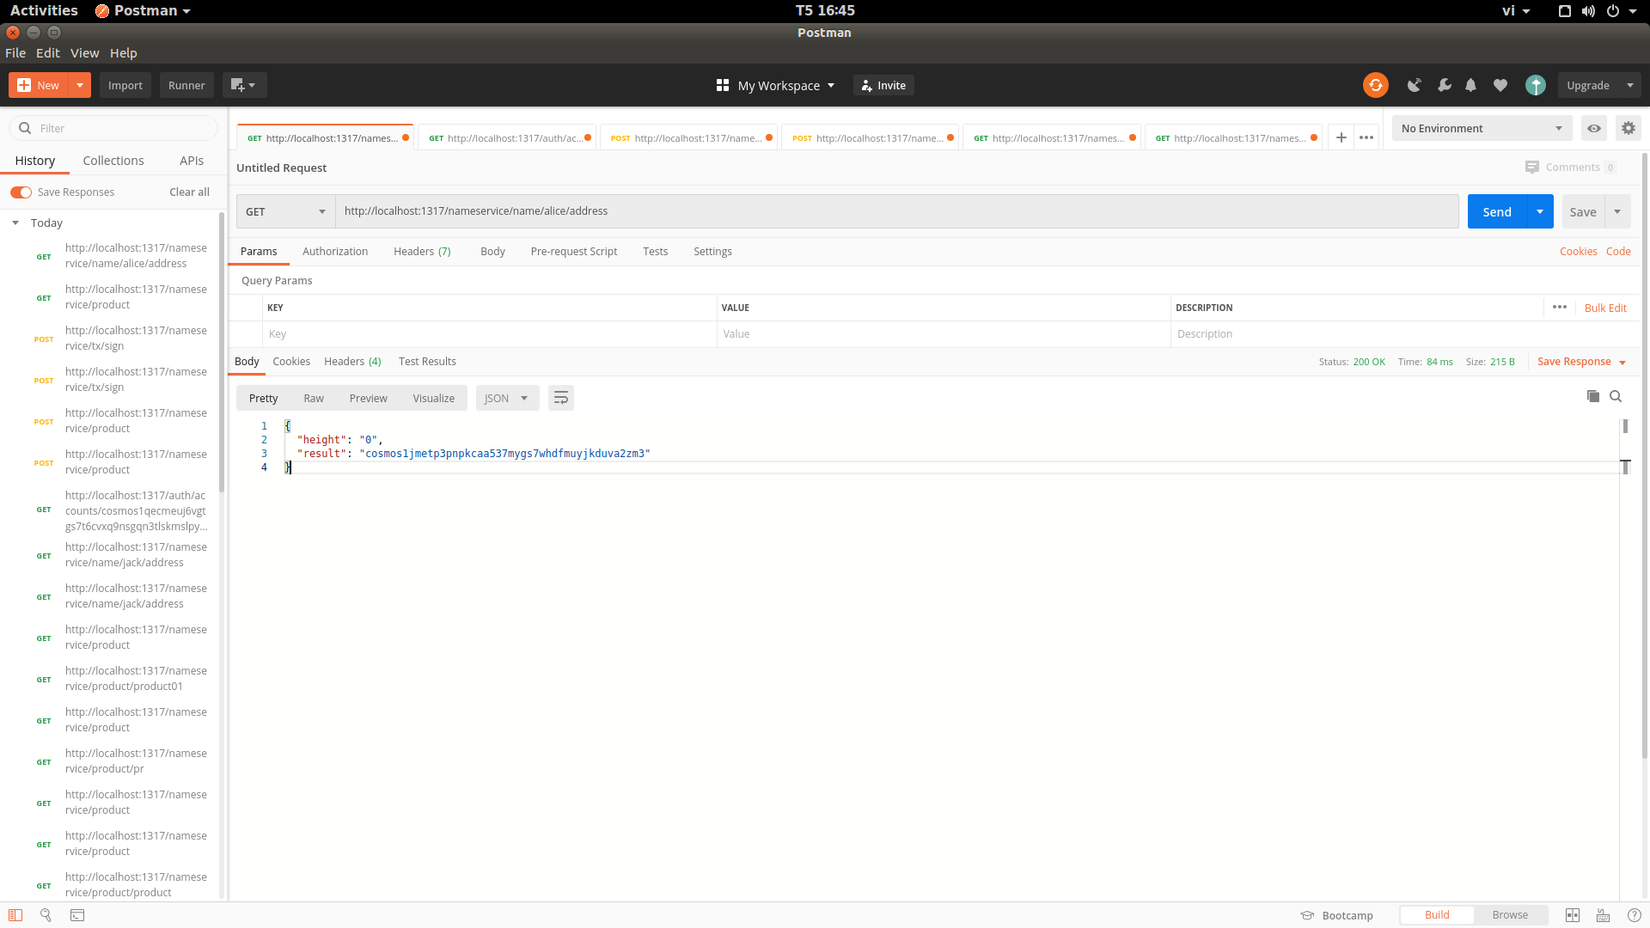Toggle the Save Responses switch

pyautogui.click(x=21, y=192)
